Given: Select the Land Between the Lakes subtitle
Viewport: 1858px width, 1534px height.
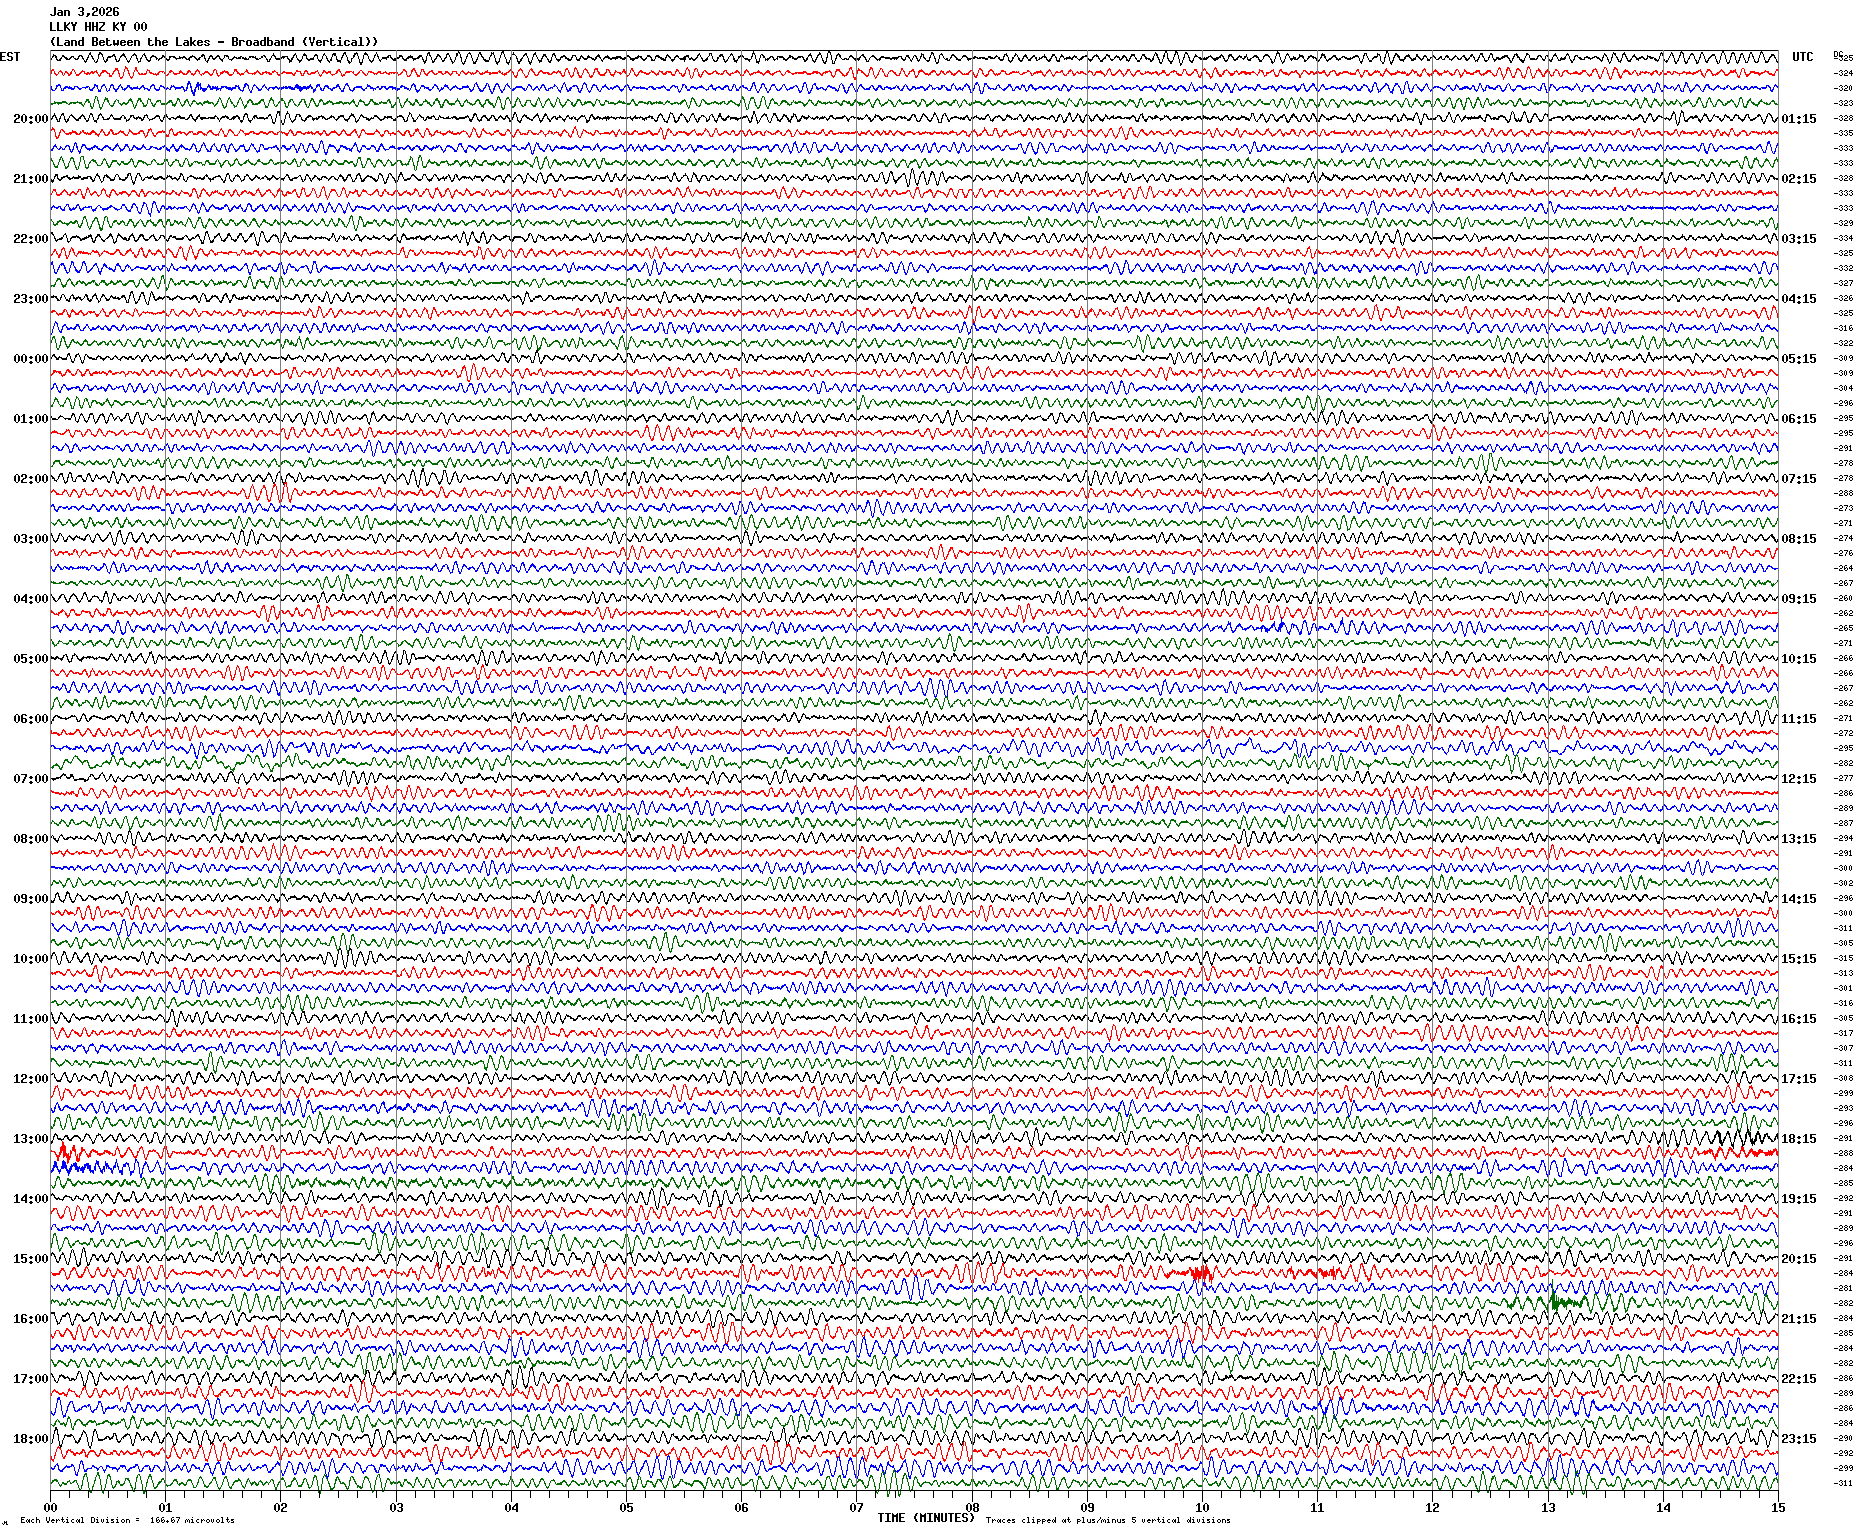Looking at the screenshot, I should [x=214, y=42].
